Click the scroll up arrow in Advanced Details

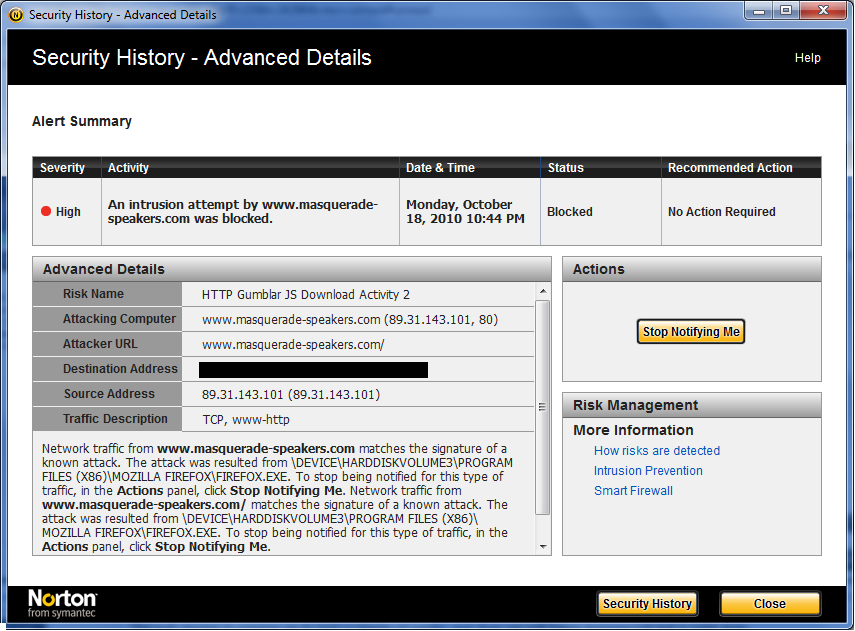(x=543, y=291)
